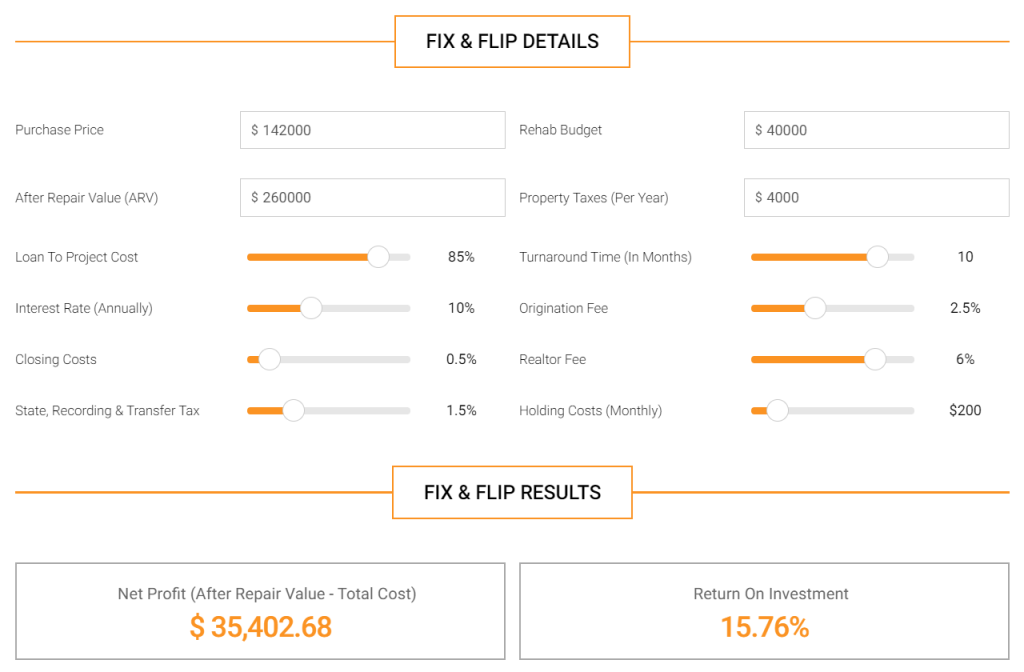This screenshot has height=672, width=1024.
Task: Click the Holding Costs monthly slider thumb
Action: (776, 410)
